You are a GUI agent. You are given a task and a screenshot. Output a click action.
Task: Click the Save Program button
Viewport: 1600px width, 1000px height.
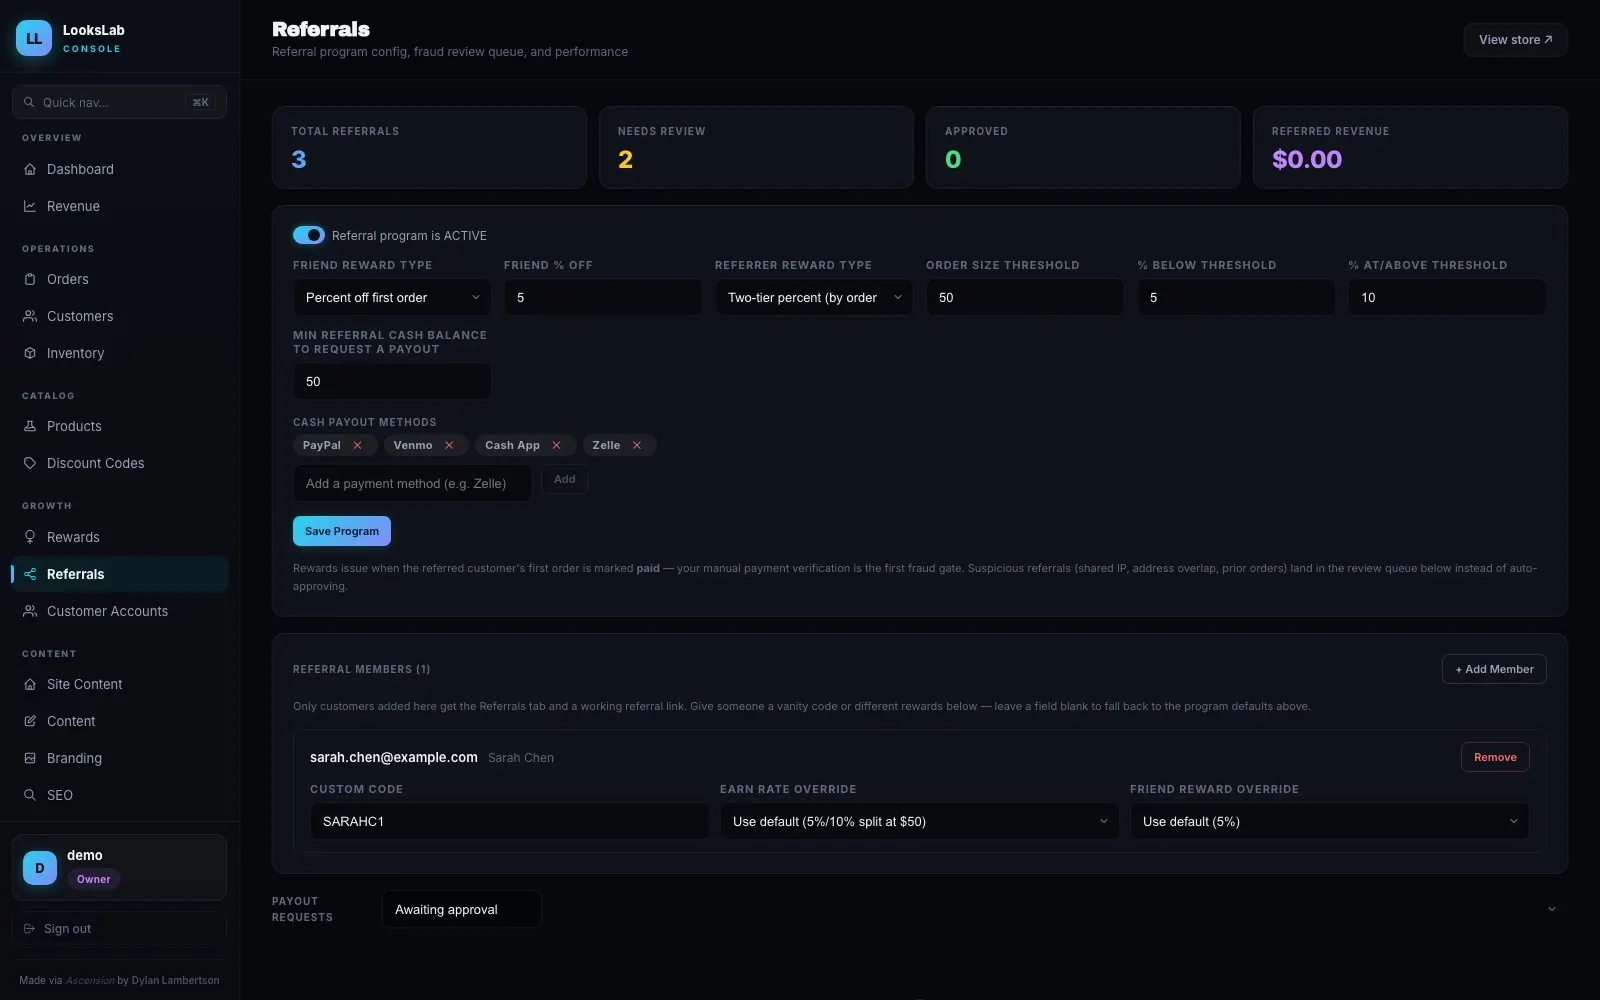pyautogui.click(x=342, y=531)
